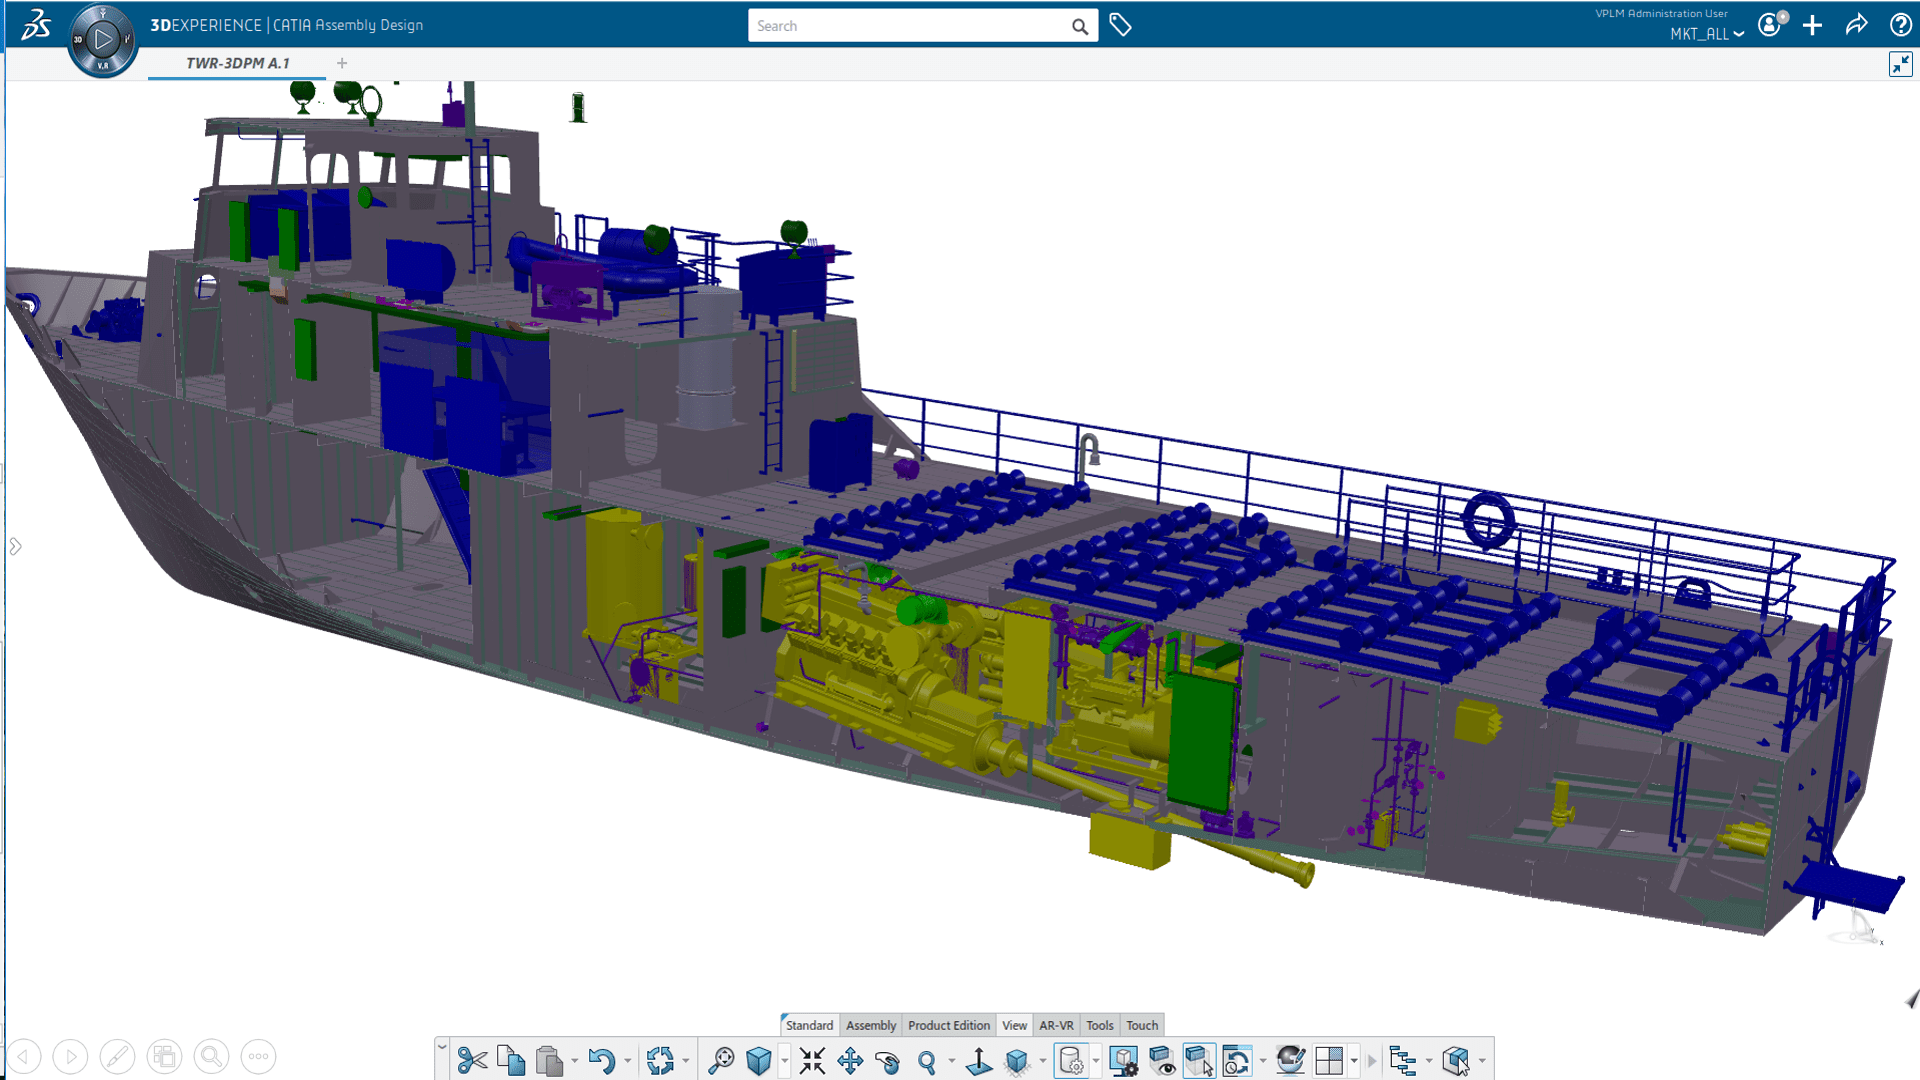1920x1080 pixels.
Task: Expand the Paste options arrow
Action: (x=575, y=1061)
